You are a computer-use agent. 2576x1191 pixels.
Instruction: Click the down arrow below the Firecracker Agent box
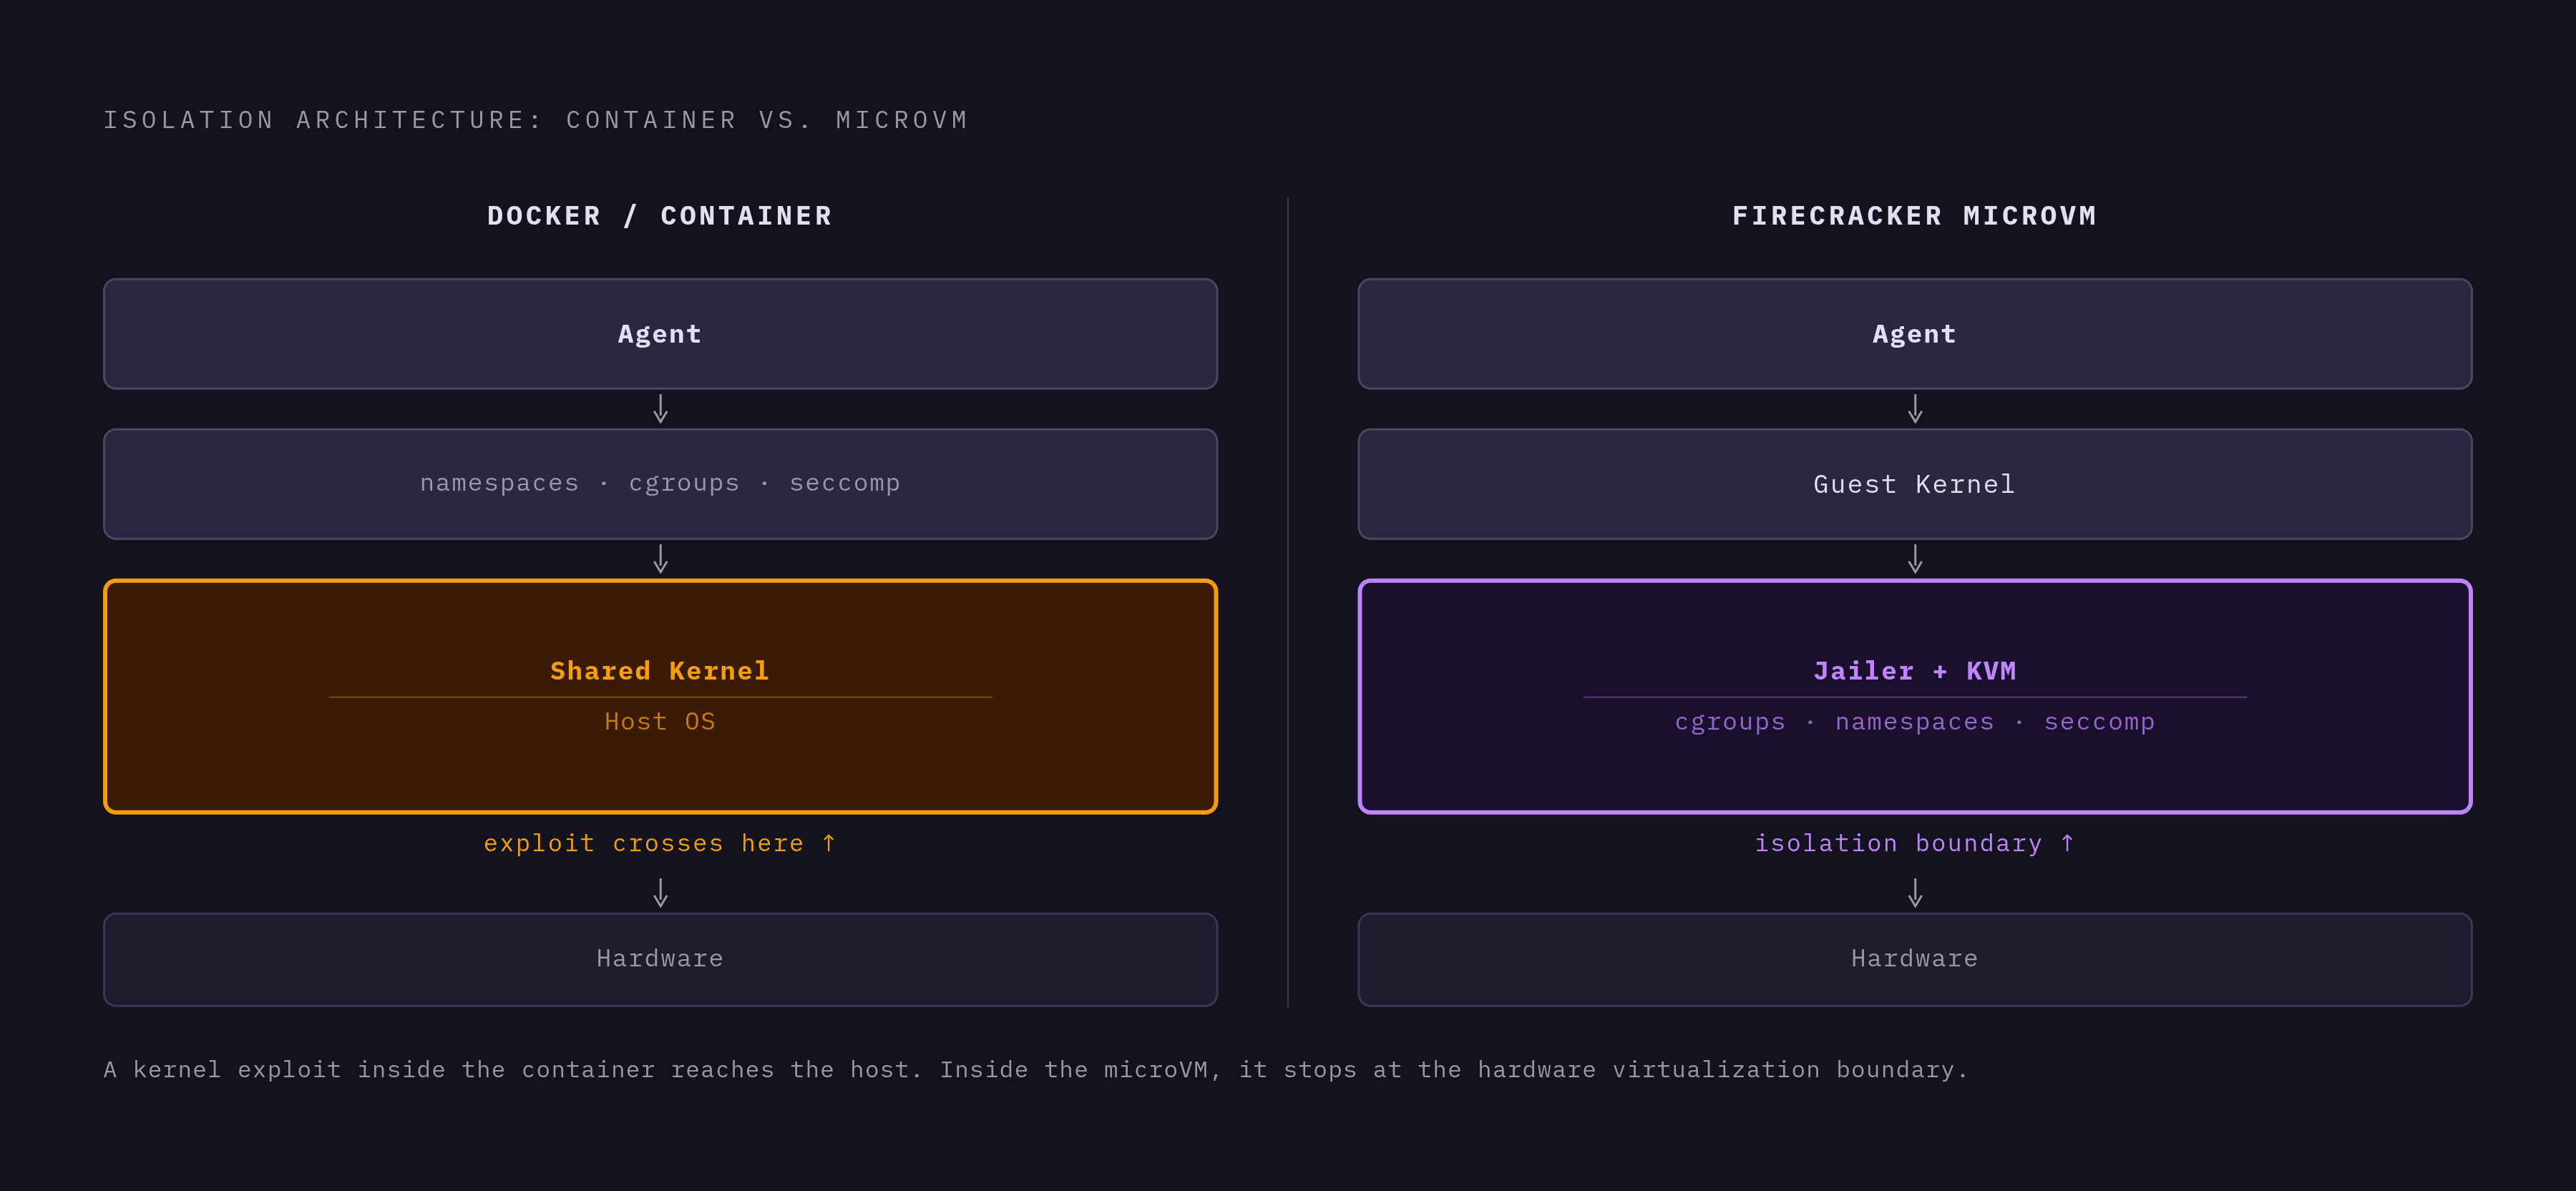click(x=1914, y=409)
